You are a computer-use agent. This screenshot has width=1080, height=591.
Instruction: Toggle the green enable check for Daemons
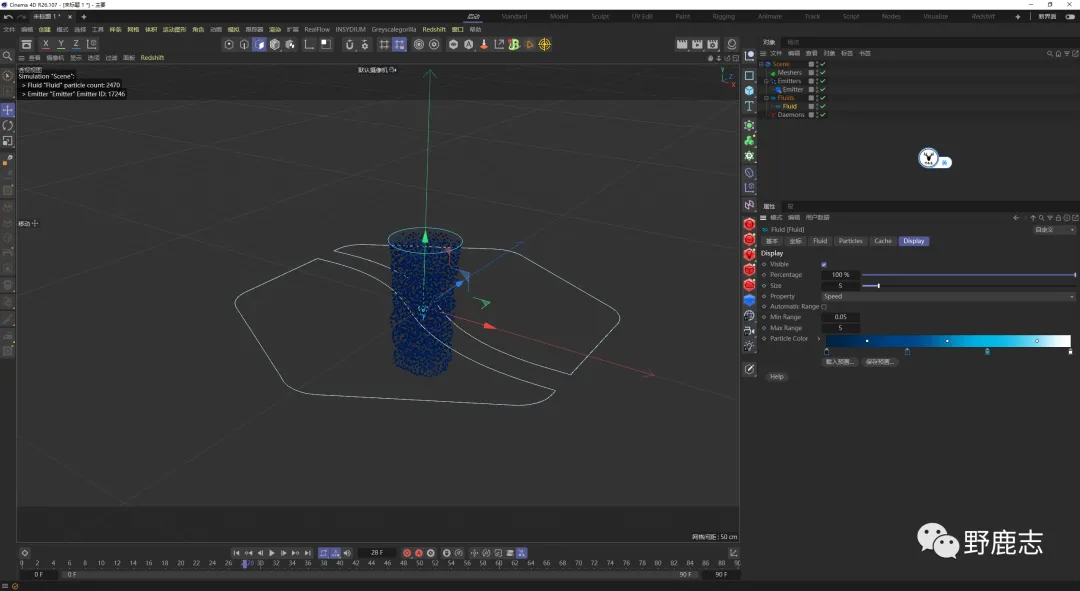coord(823,115)
